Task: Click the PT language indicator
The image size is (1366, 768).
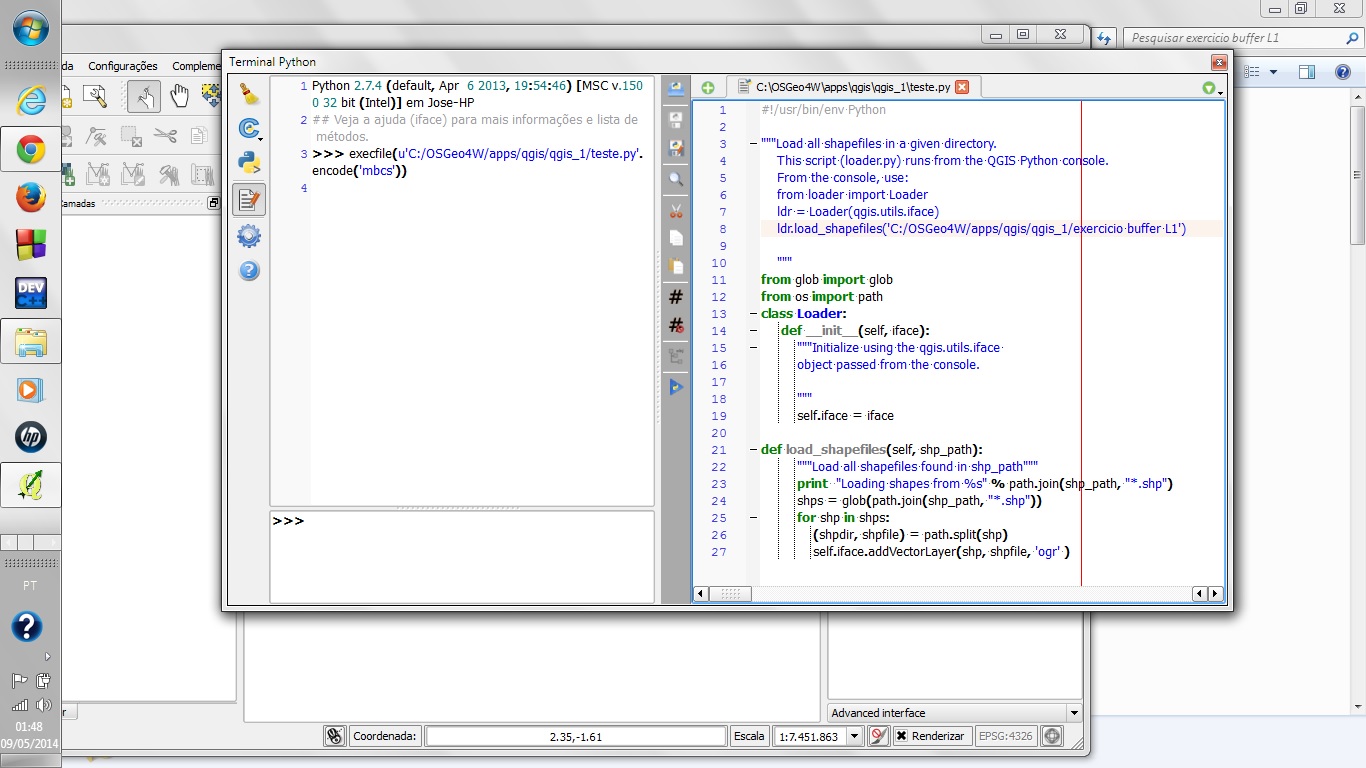Action: click(x=30, y=584)
